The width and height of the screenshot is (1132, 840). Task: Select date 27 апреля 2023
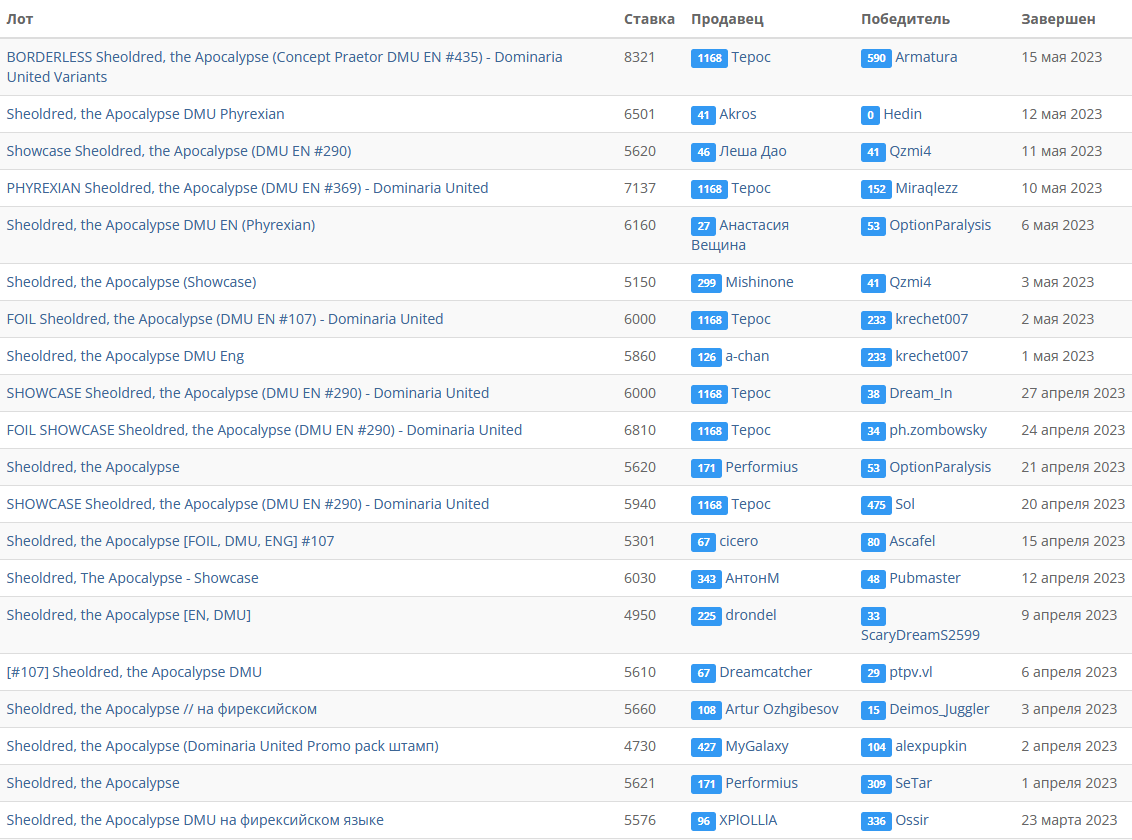(x=1073, y=393)
